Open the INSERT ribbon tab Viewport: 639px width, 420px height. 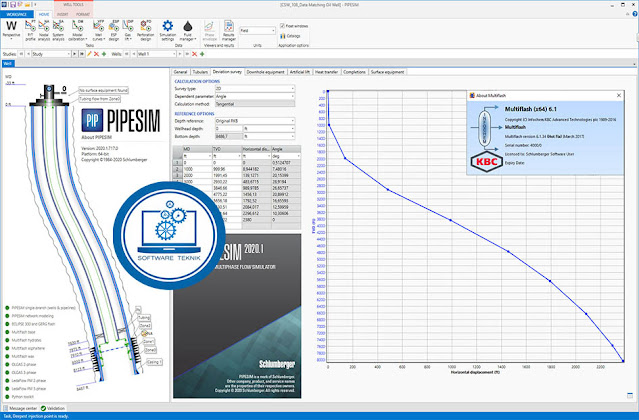tap(62, 14)
